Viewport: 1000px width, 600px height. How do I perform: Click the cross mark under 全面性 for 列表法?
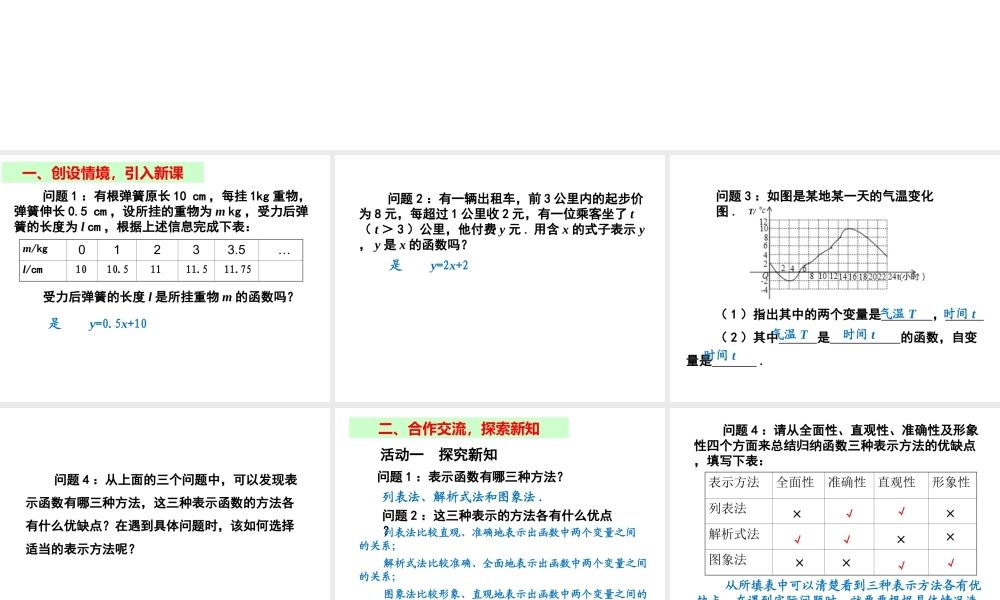(x=797, y=513)
